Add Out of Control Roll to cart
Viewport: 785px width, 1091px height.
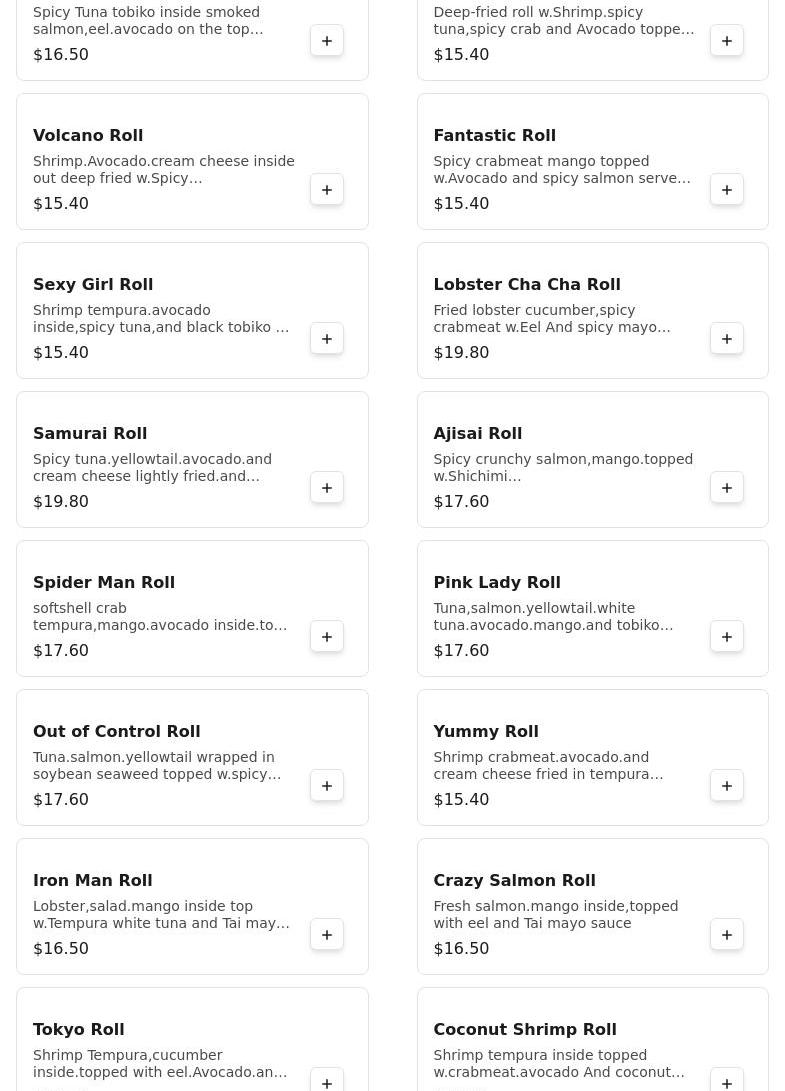(327, 786)
